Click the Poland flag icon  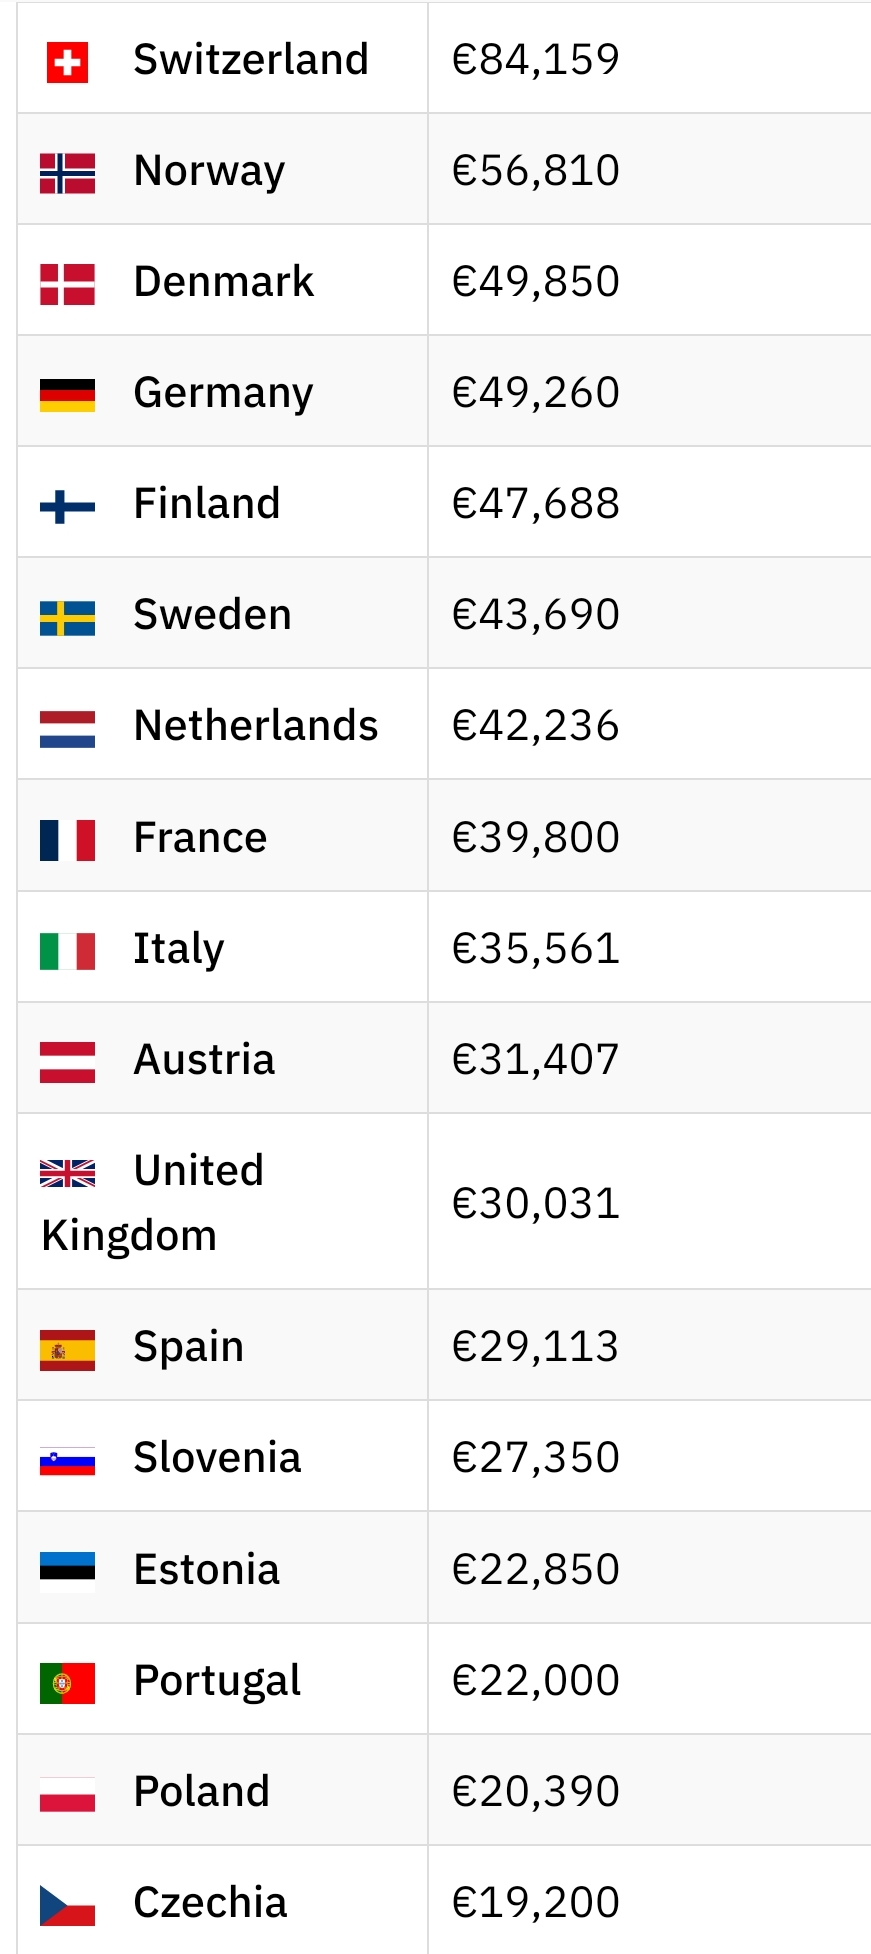[x=67, y=1794]
